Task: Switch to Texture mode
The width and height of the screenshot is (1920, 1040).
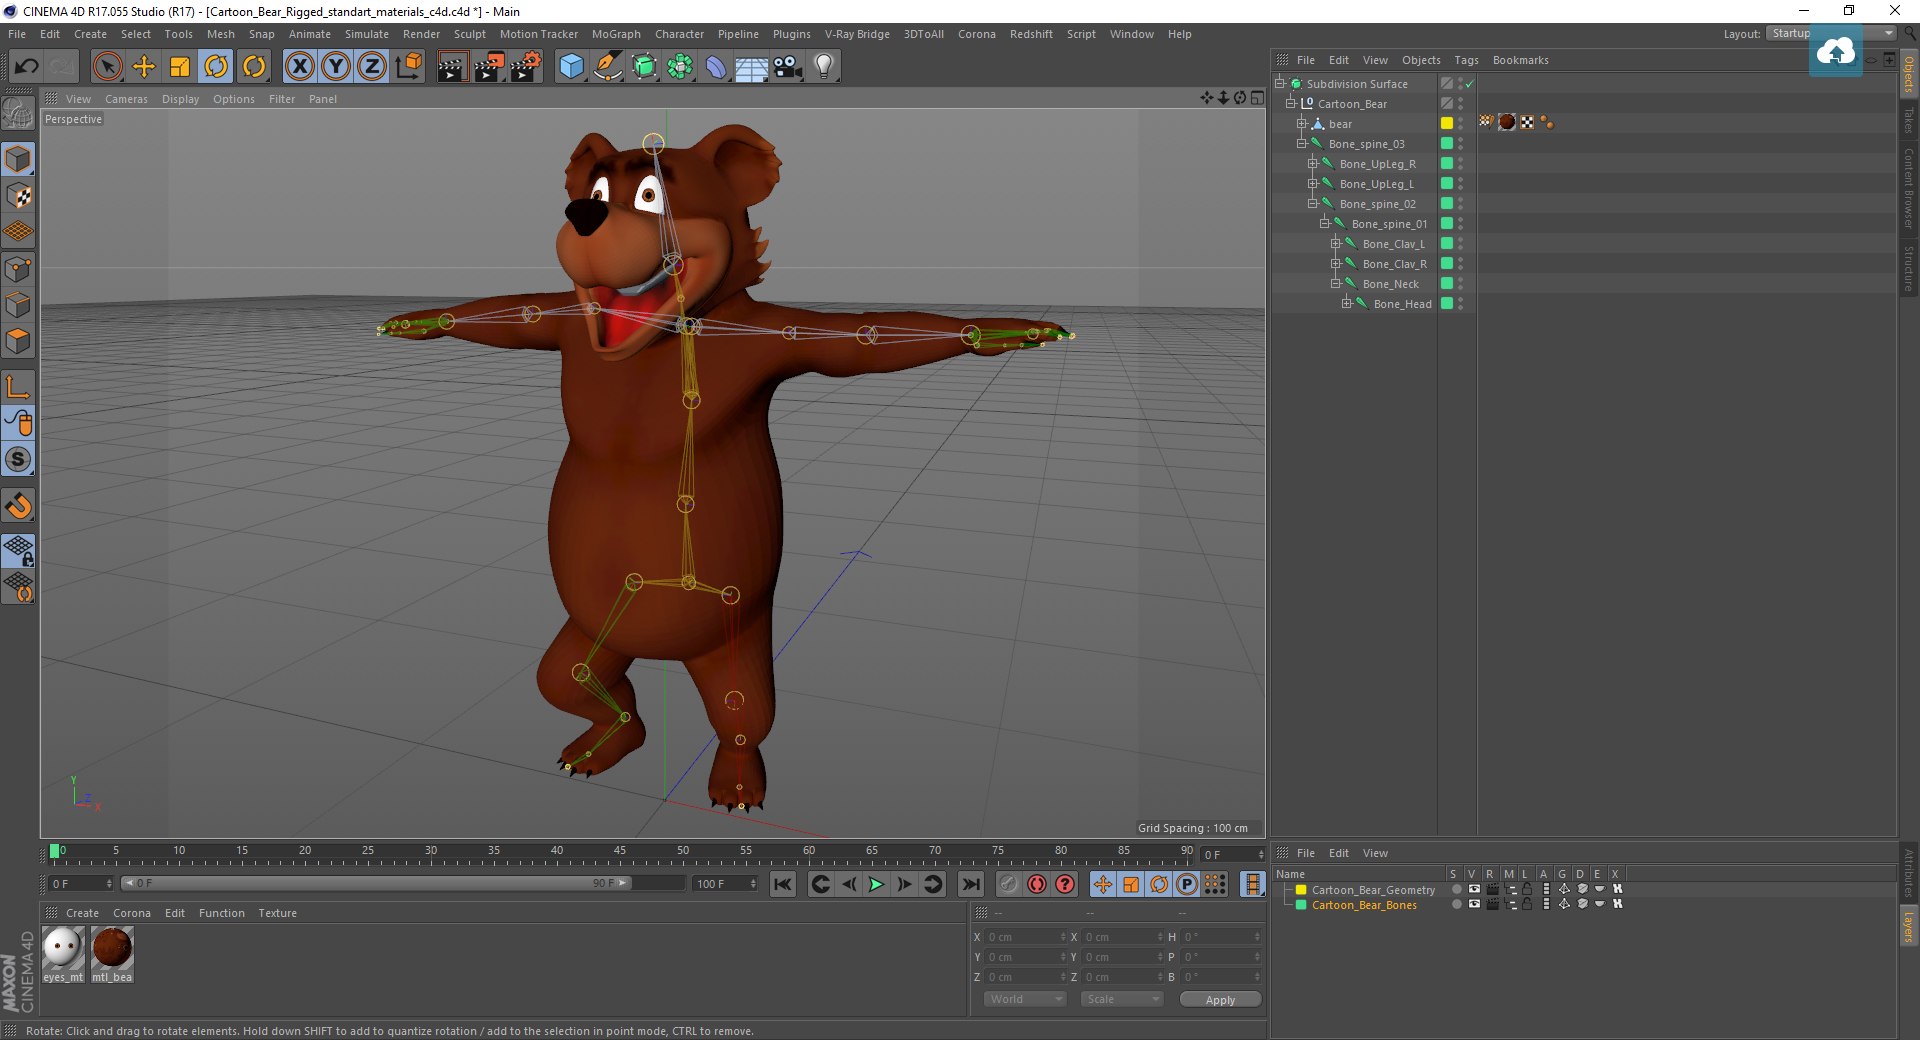Action: 19,196
